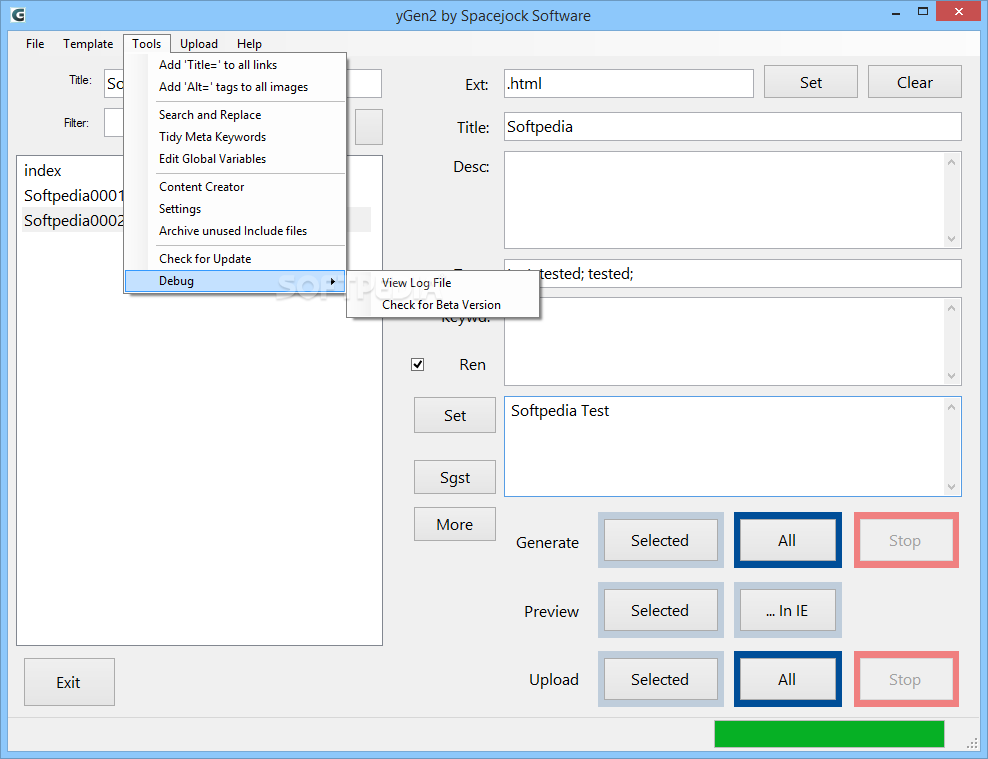Click the yGen2 app icon in title bar
The image size is (988, 759).
pos(18,14)
